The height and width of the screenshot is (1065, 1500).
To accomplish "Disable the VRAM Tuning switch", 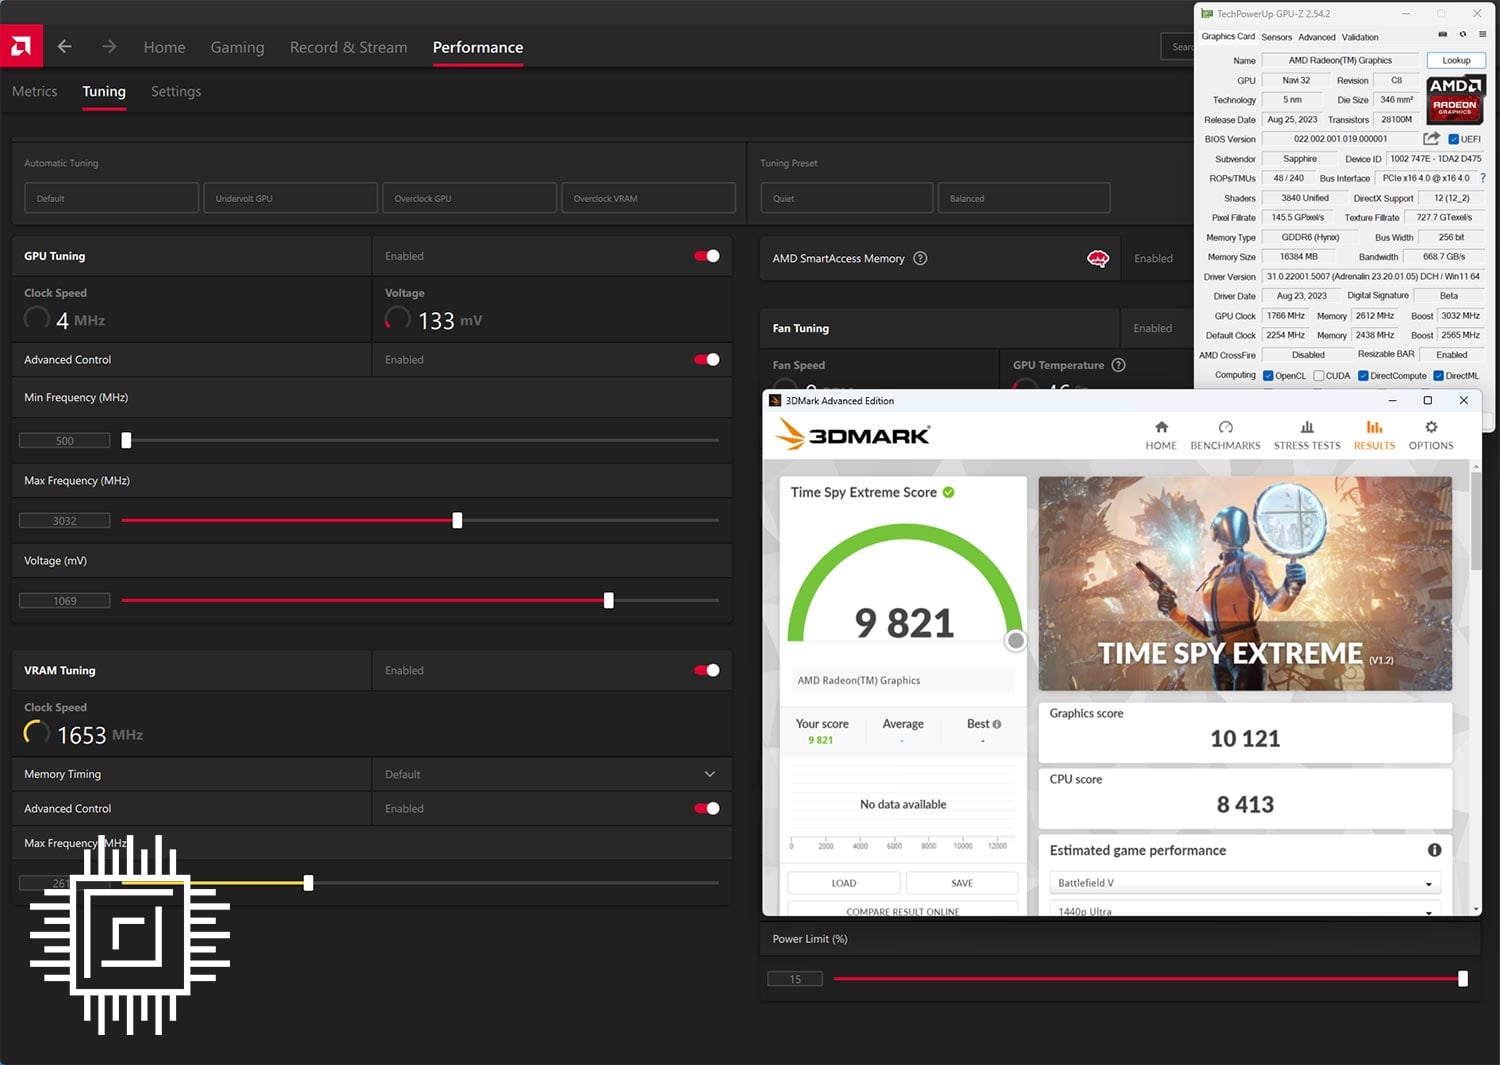I will [x=707, y=670].
